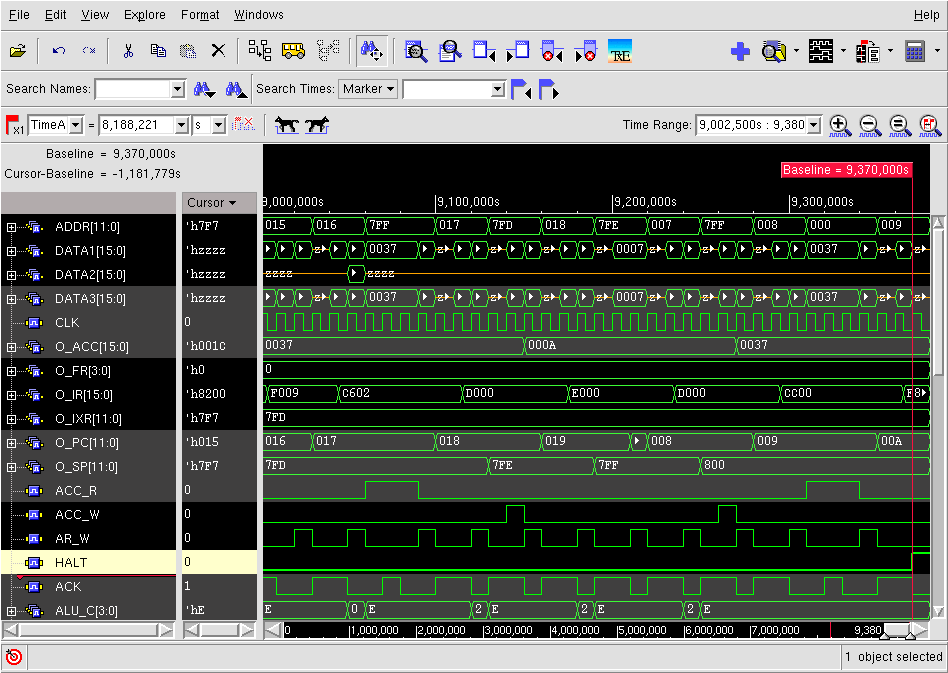Click the red target status icon
The height and width of the screenshot is (673, 948).
[x=13, y=657]
